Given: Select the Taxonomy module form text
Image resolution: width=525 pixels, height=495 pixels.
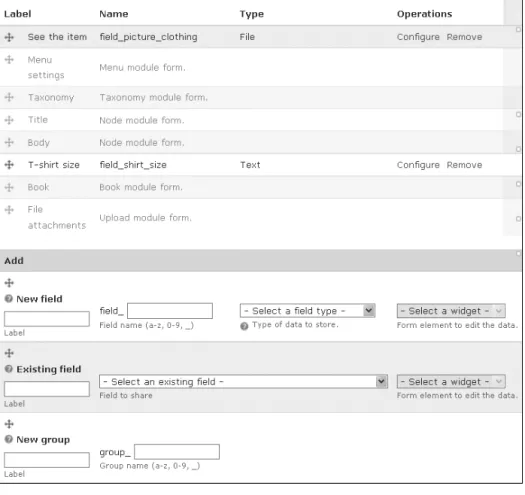Looking at the screenshot, I should click(154, 97).
